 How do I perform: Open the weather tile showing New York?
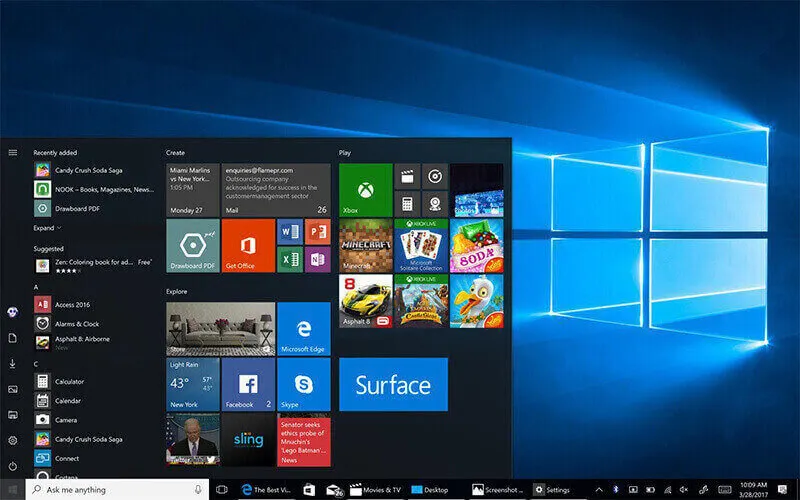193,384
